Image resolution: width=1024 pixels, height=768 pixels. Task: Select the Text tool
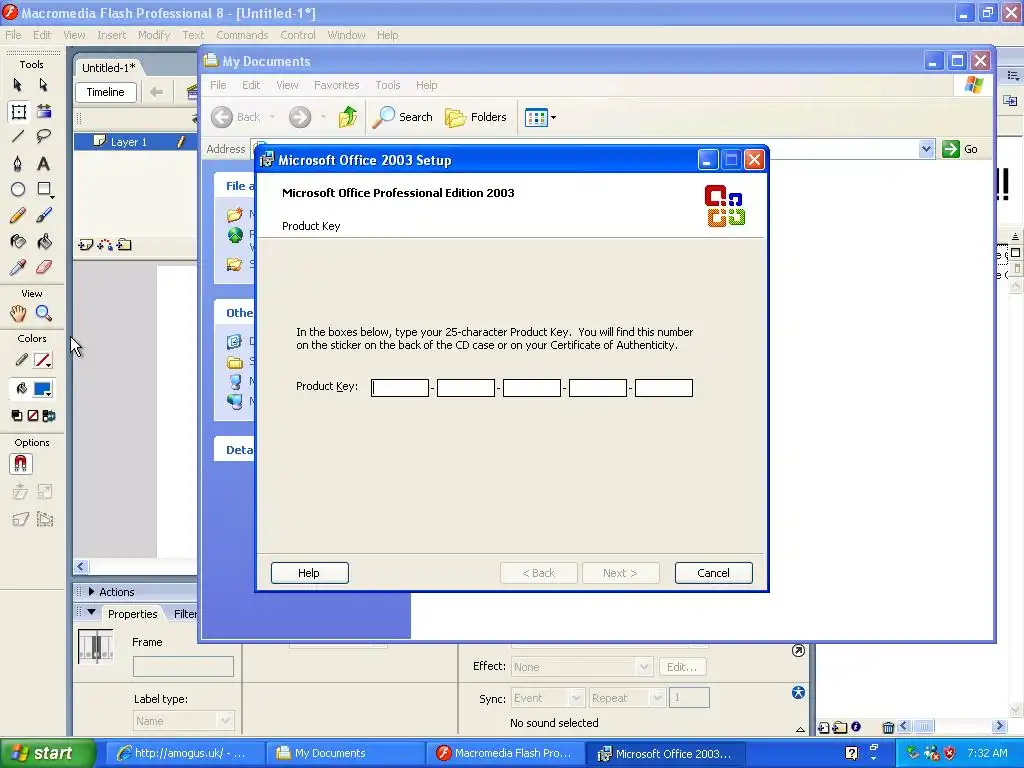coord(43,163)
